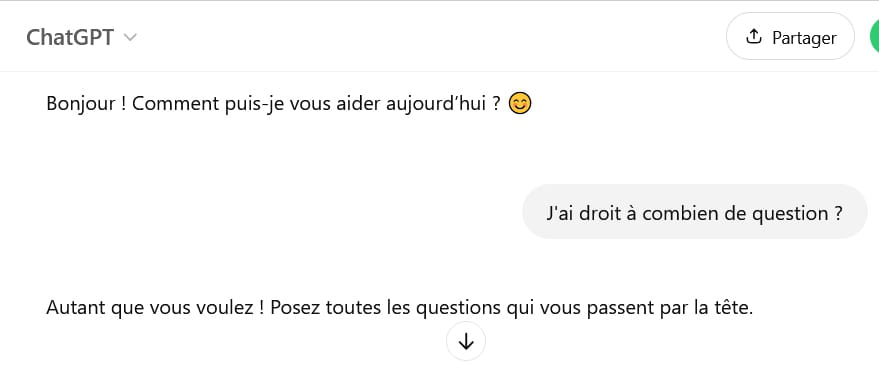Click the share upload arrow icon
Viewport: 879px width, 374px height.
click(x=754, y=36)
